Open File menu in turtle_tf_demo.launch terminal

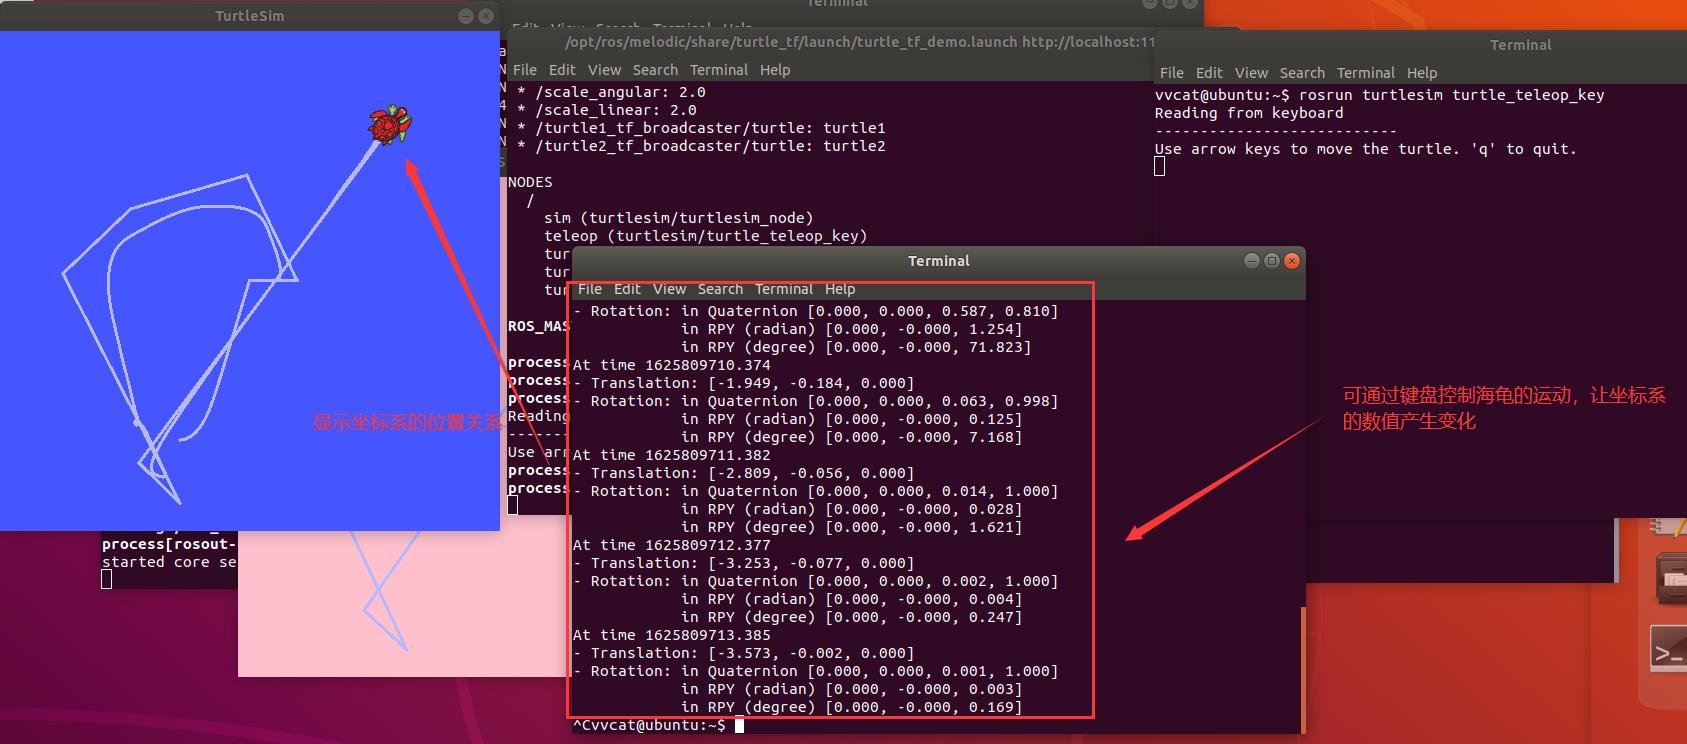click(x=525, y=70)
